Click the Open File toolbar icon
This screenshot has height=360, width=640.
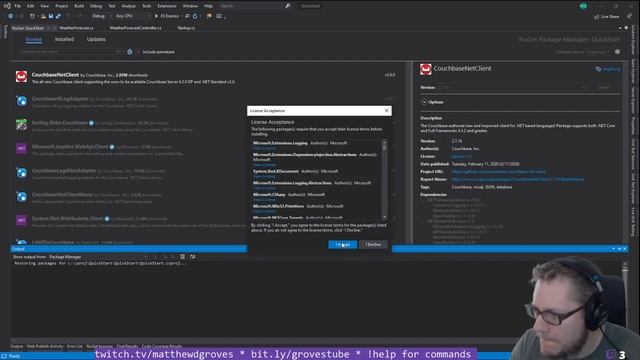click(x=43, y=16)
